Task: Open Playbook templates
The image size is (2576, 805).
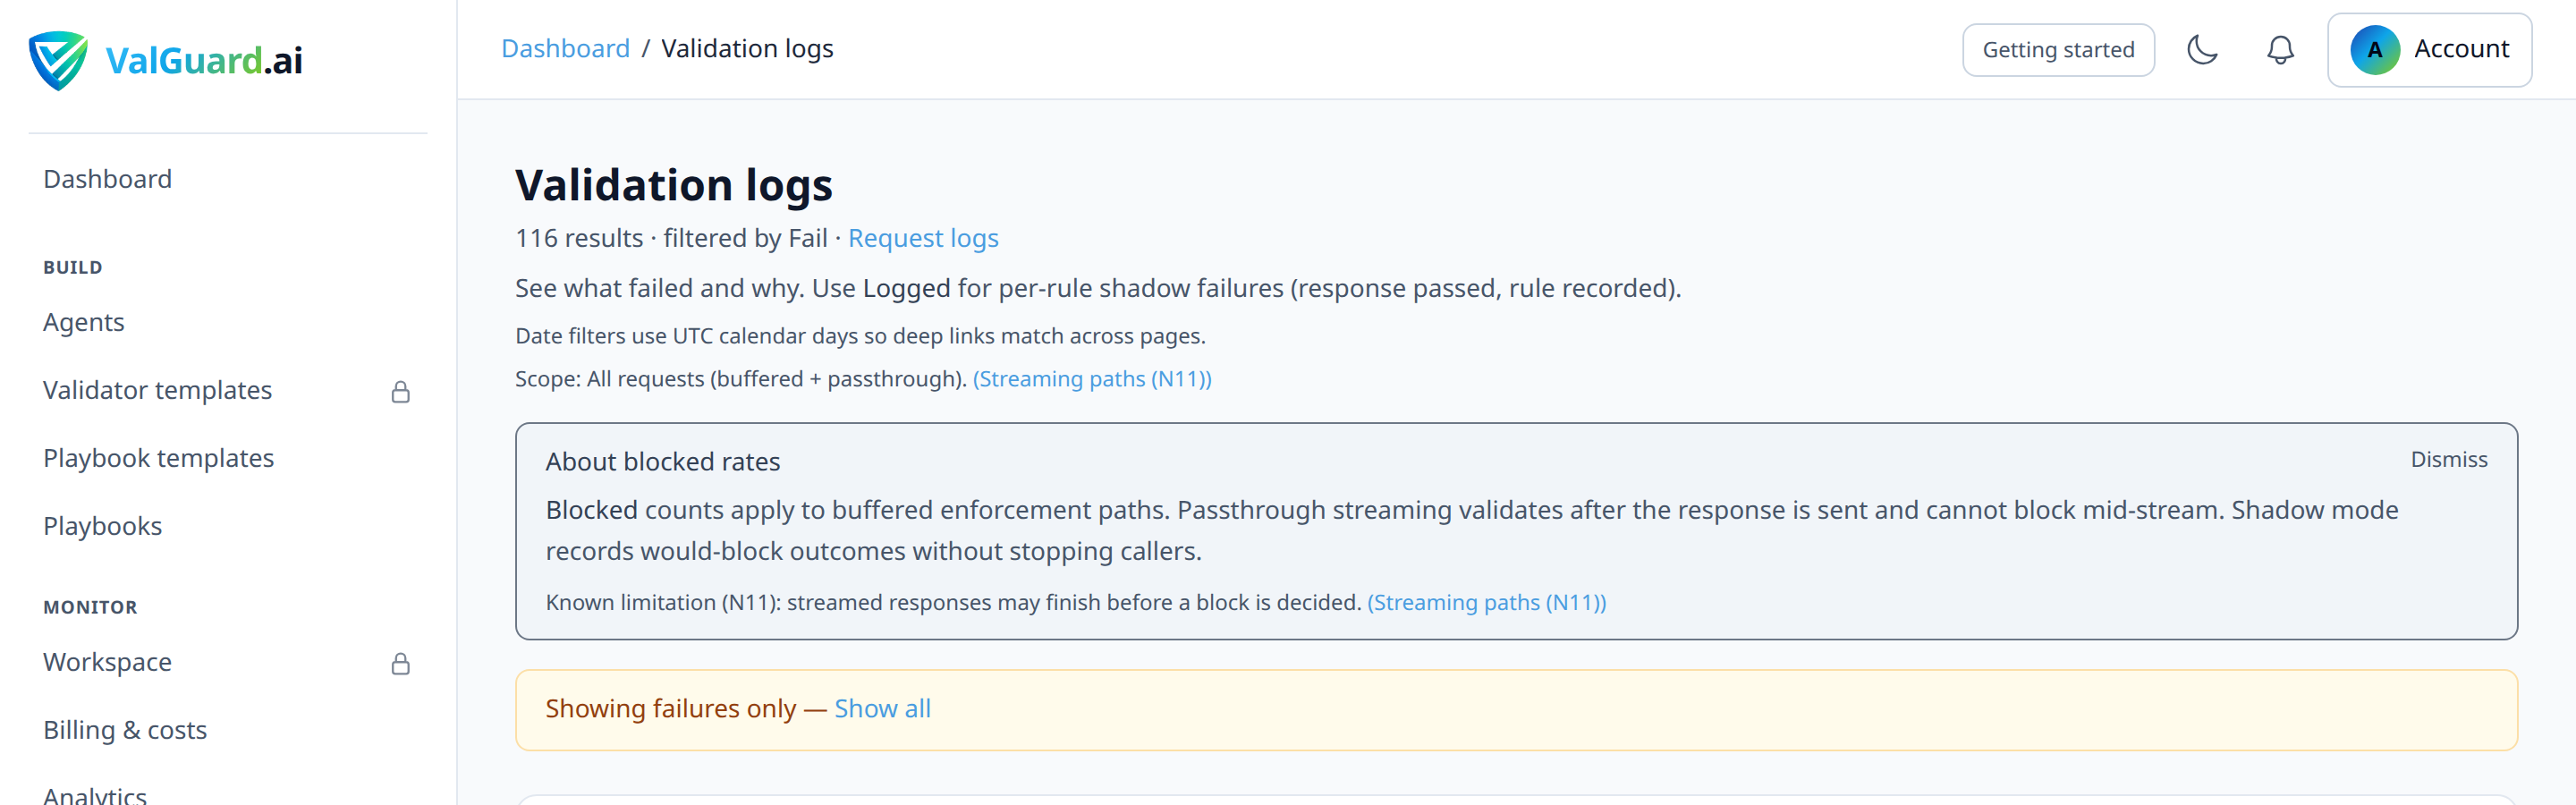Action: pyautogui.click(x=158, y=458)
